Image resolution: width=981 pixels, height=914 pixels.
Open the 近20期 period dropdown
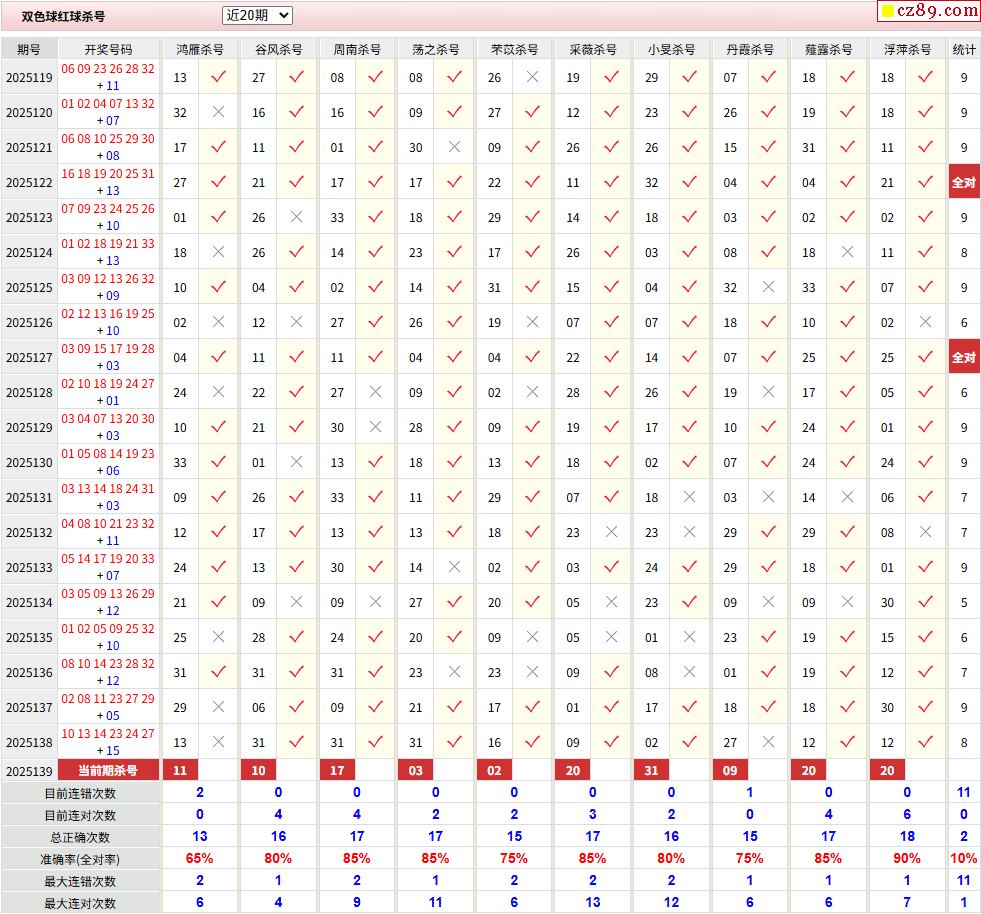(x=257, y=15)
